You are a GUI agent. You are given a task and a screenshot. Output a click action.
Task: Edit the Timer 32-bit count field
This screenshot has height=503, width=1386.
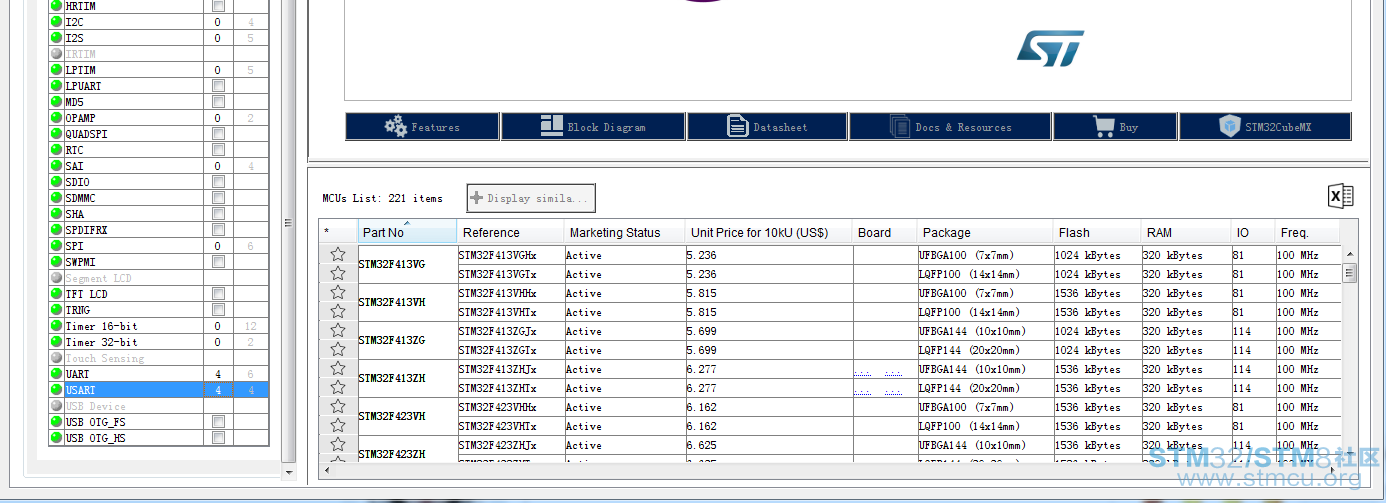point(218,342)
